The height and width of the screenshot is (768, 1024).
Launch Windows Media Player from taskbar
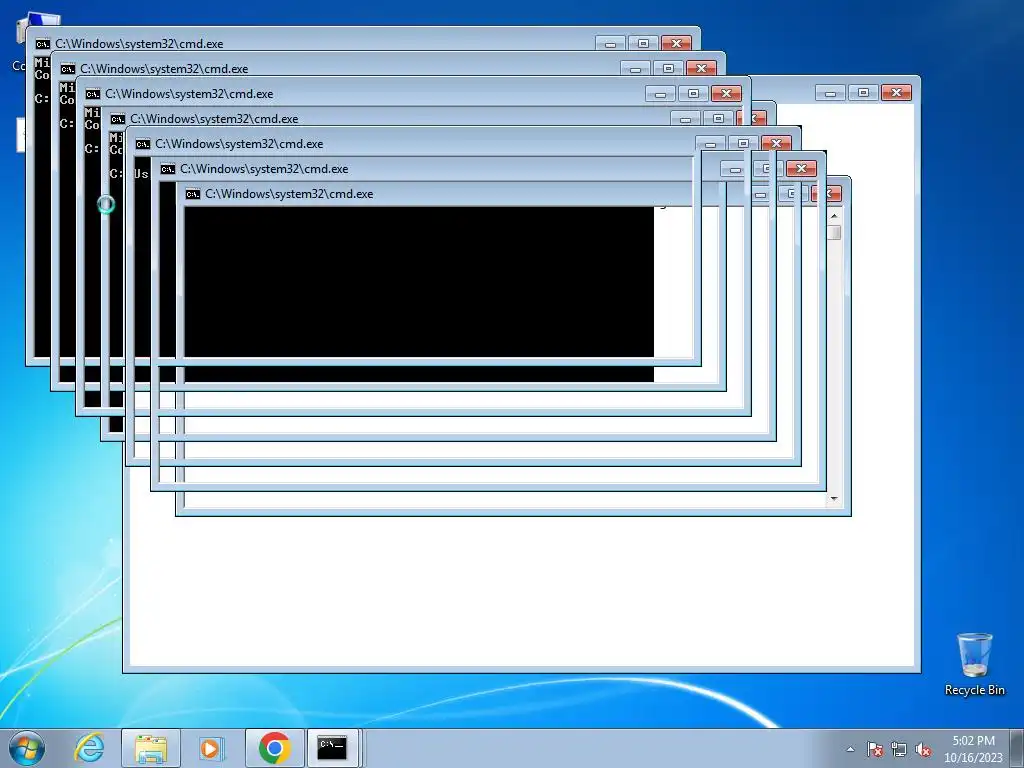tap(211, 748)
